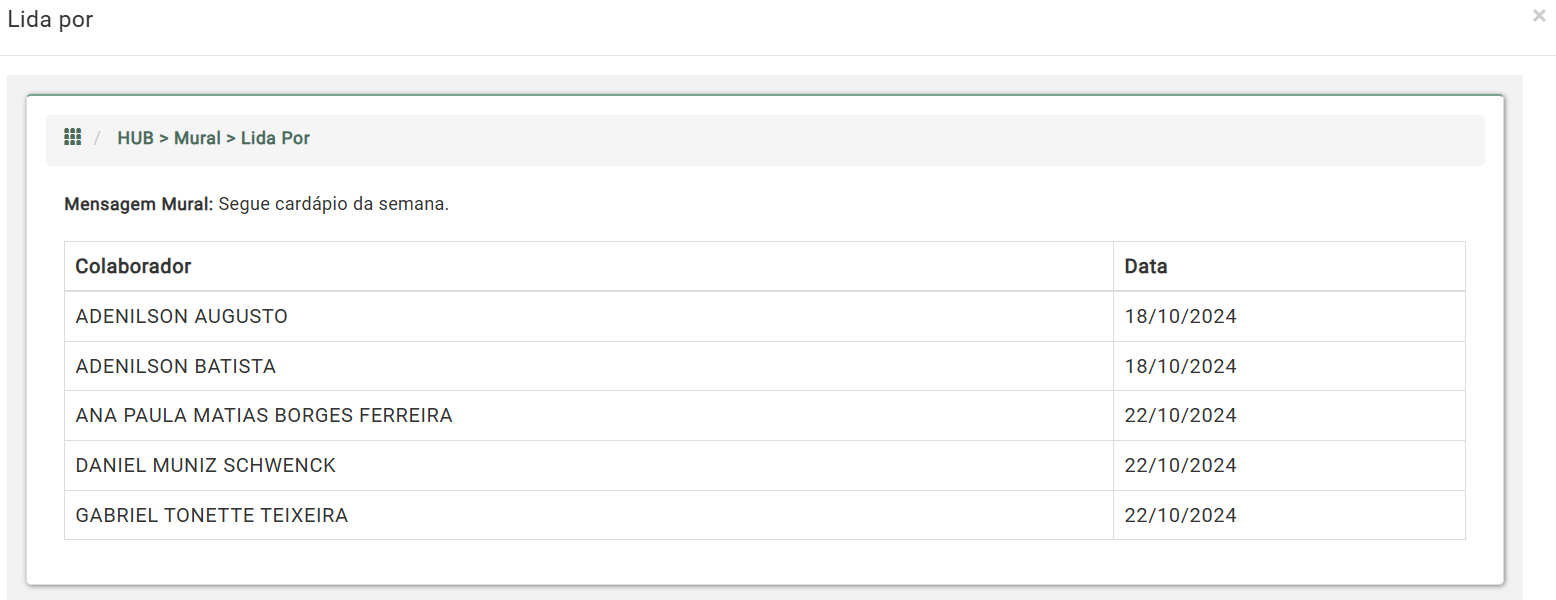1556x600 pixels.
Task: Select the ADENILSON BATISTA row
Action: pos(765,366)
